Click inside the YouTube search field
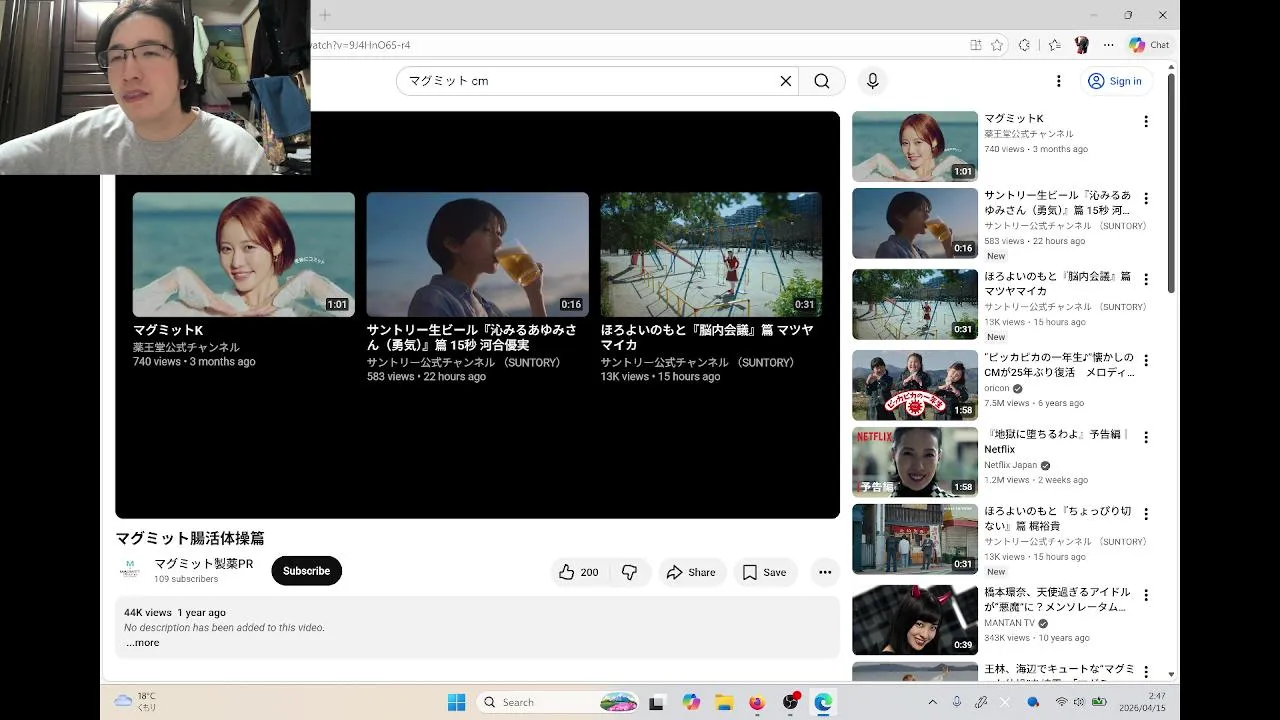Image resolution: width=1280 pixels, height=720 pixels. coord(590,81)
